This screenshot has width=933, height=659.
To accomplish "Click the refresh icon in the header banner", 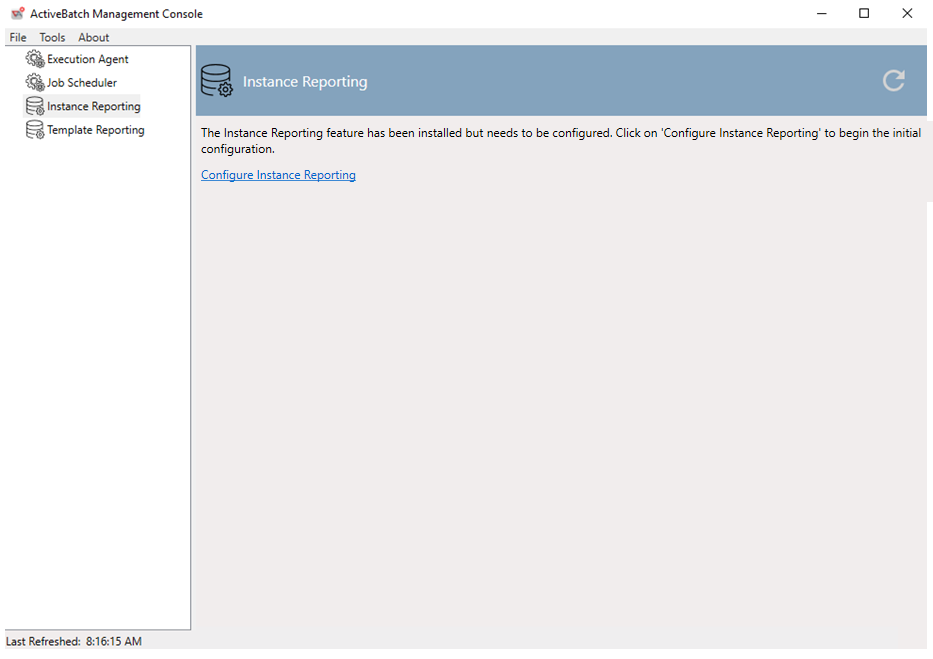I will click(893, 81).
